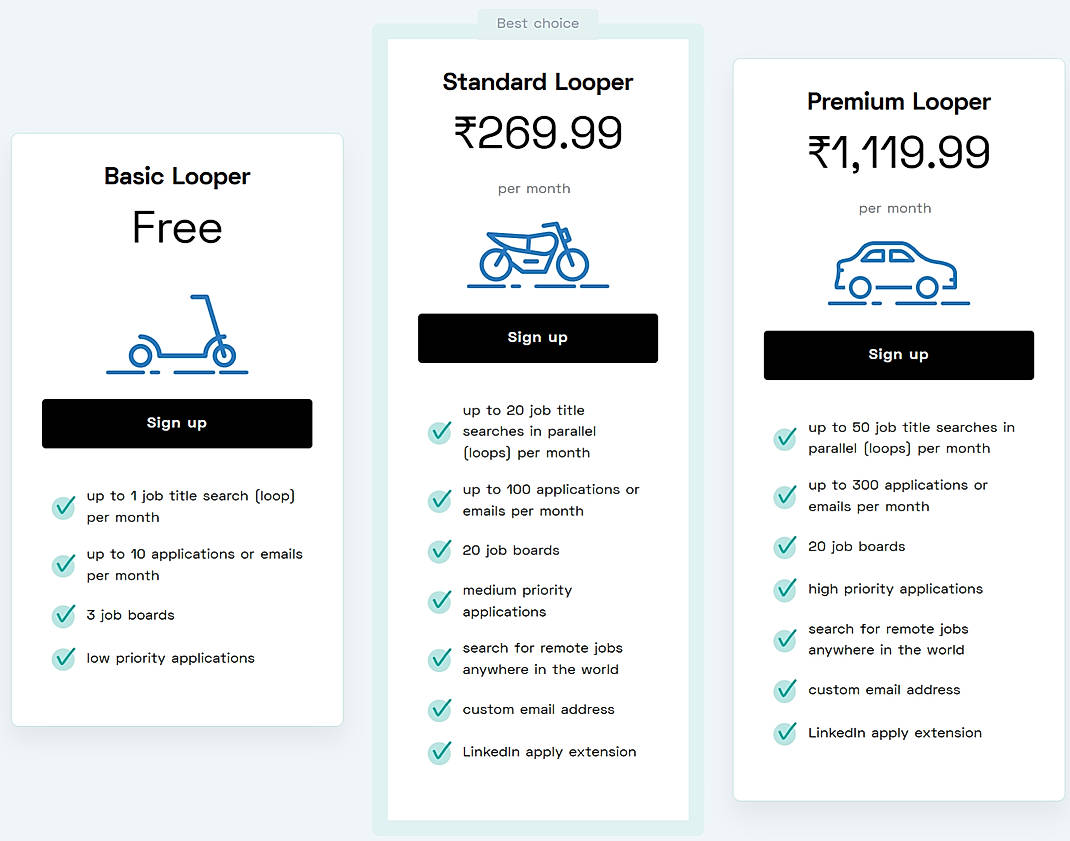Image resolution: width=1070 pixels, height=841 pixels.
Task: Click the checkmark beside LinkedIn apply extension on Premium
Action: [785, 733]
